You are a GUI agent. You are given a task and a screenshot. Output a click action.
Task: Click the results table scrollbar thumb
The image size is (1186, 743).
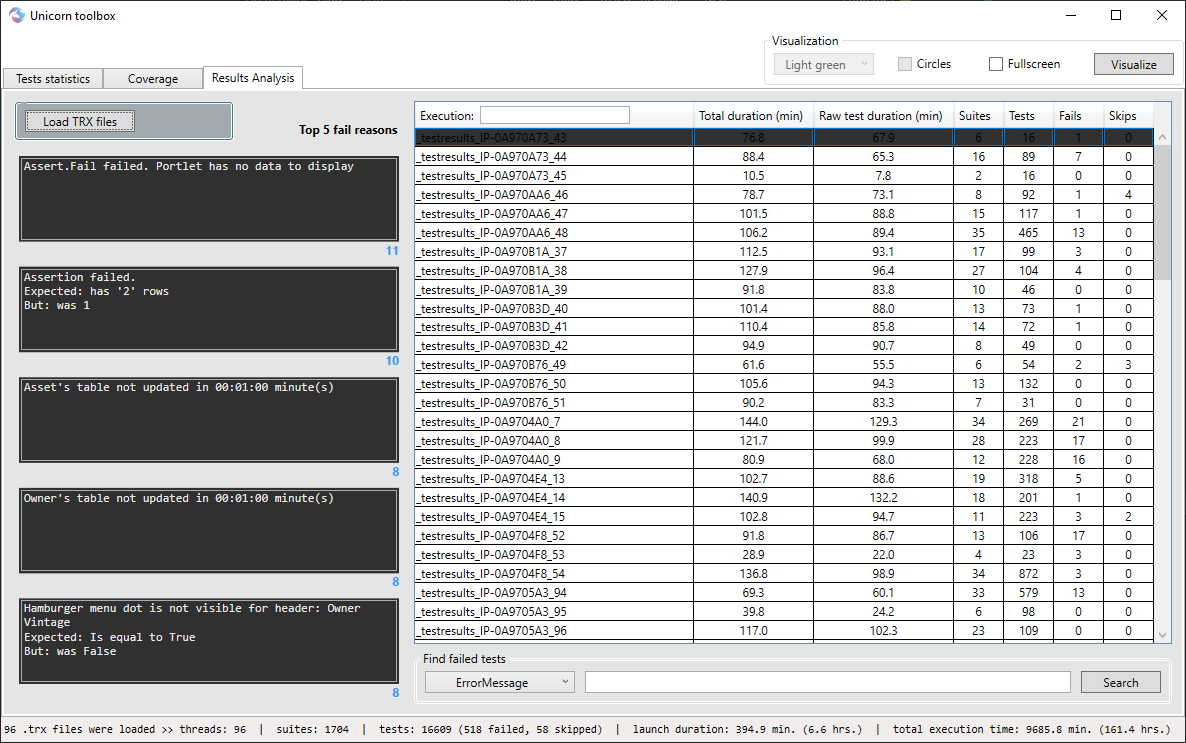coord(1163,213)
